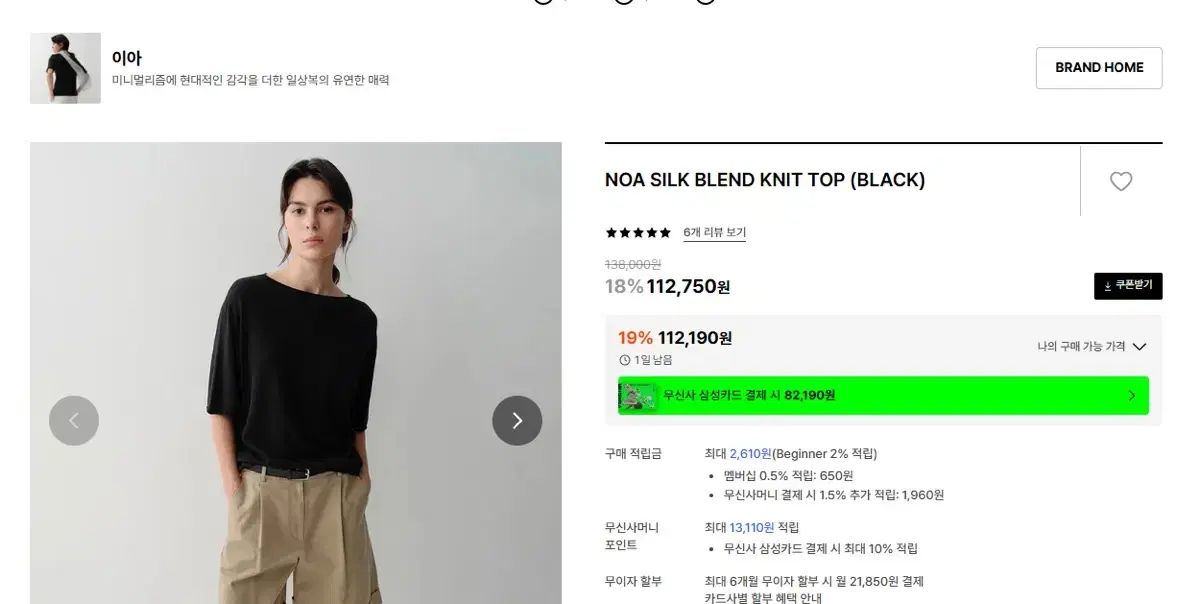This screenshot has width=1200, height=604.
Task: Click the main product model photo
Action: click(x=296, y=373)
